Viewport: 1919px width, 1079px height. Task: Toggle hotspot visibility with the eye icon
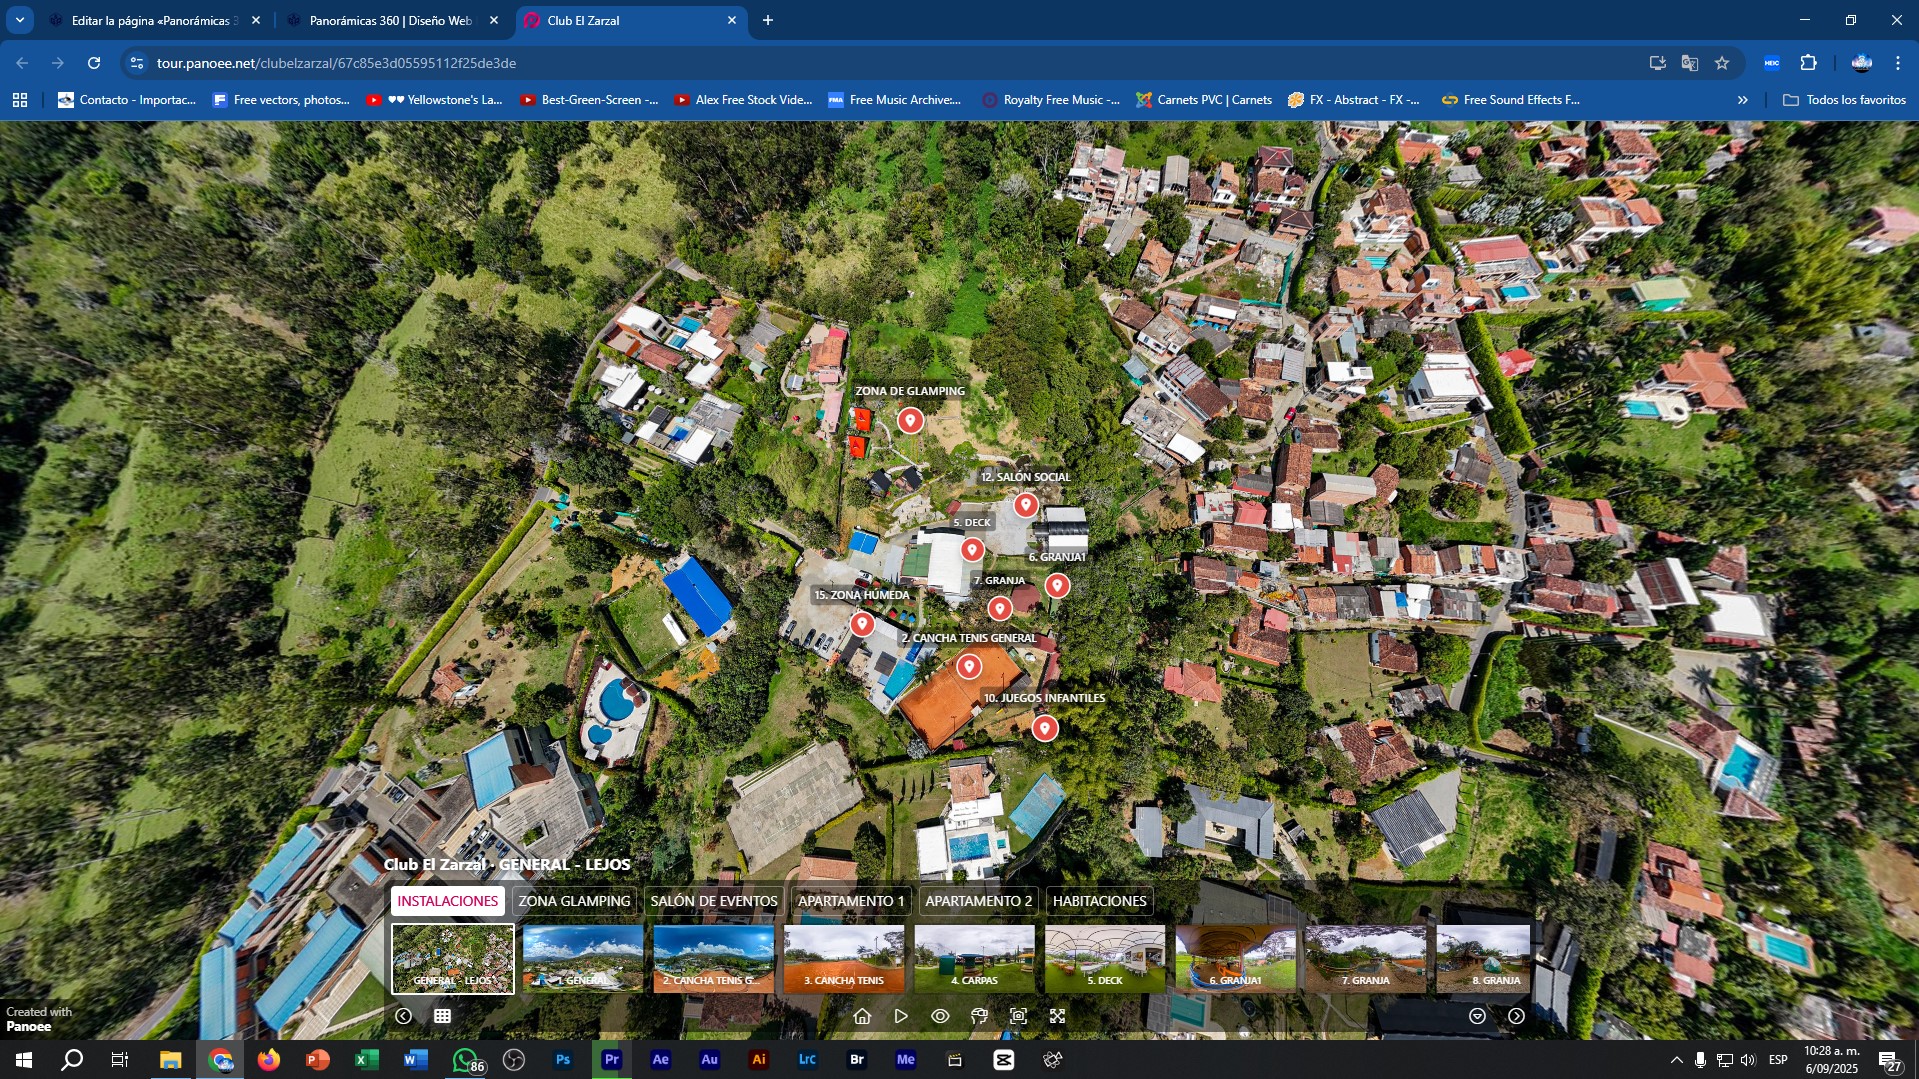pyautogui.click(x=940, y=1016)
